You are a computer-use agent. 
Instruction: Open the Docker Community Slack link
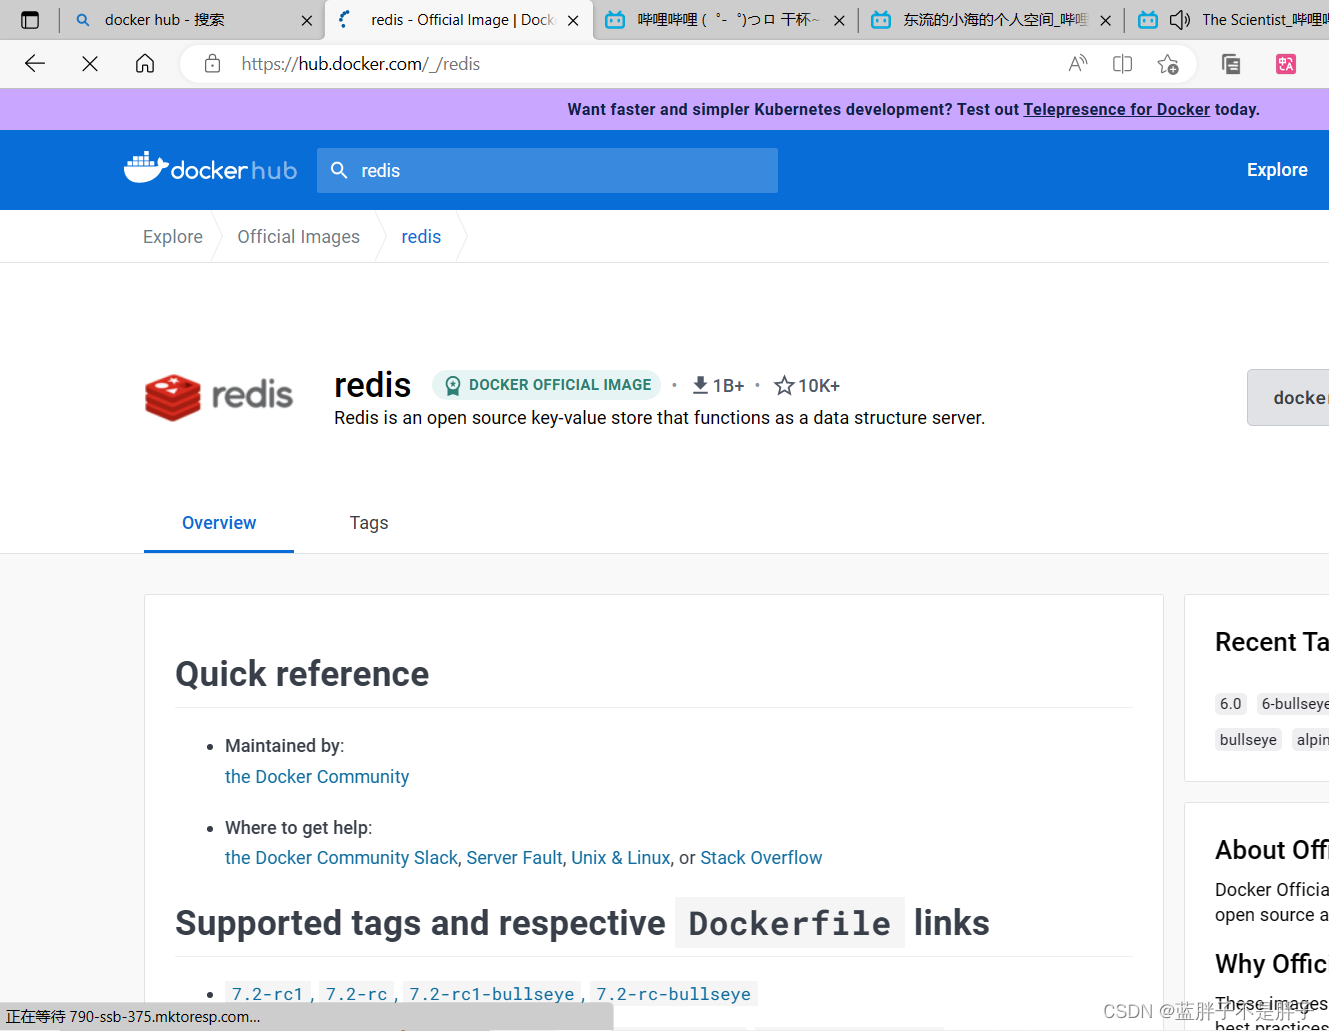[341, 858]
